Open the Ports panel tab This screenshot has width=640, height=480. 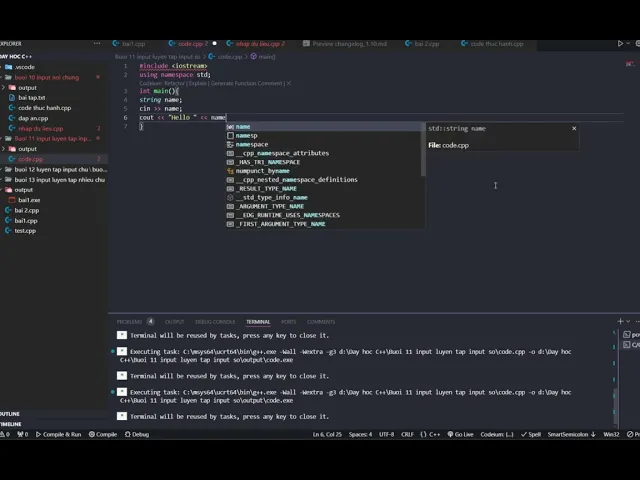[289, 322]
